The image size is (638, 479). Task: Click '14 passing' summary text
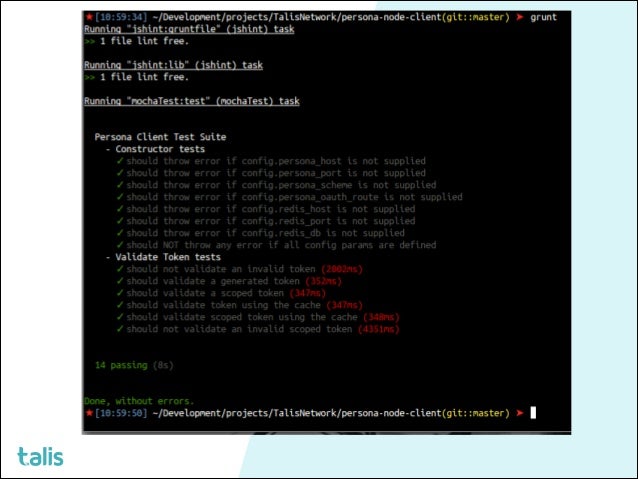click(x=121, y=365)
